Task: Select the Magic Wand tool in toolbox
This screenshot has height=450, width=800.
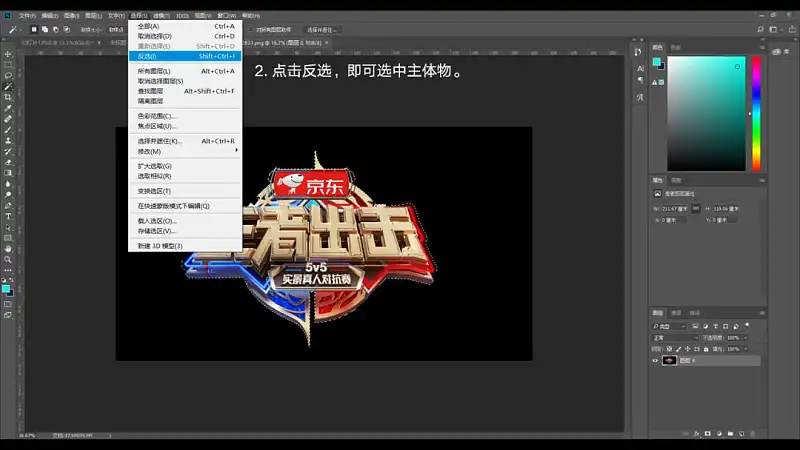Action: [8, 86]
